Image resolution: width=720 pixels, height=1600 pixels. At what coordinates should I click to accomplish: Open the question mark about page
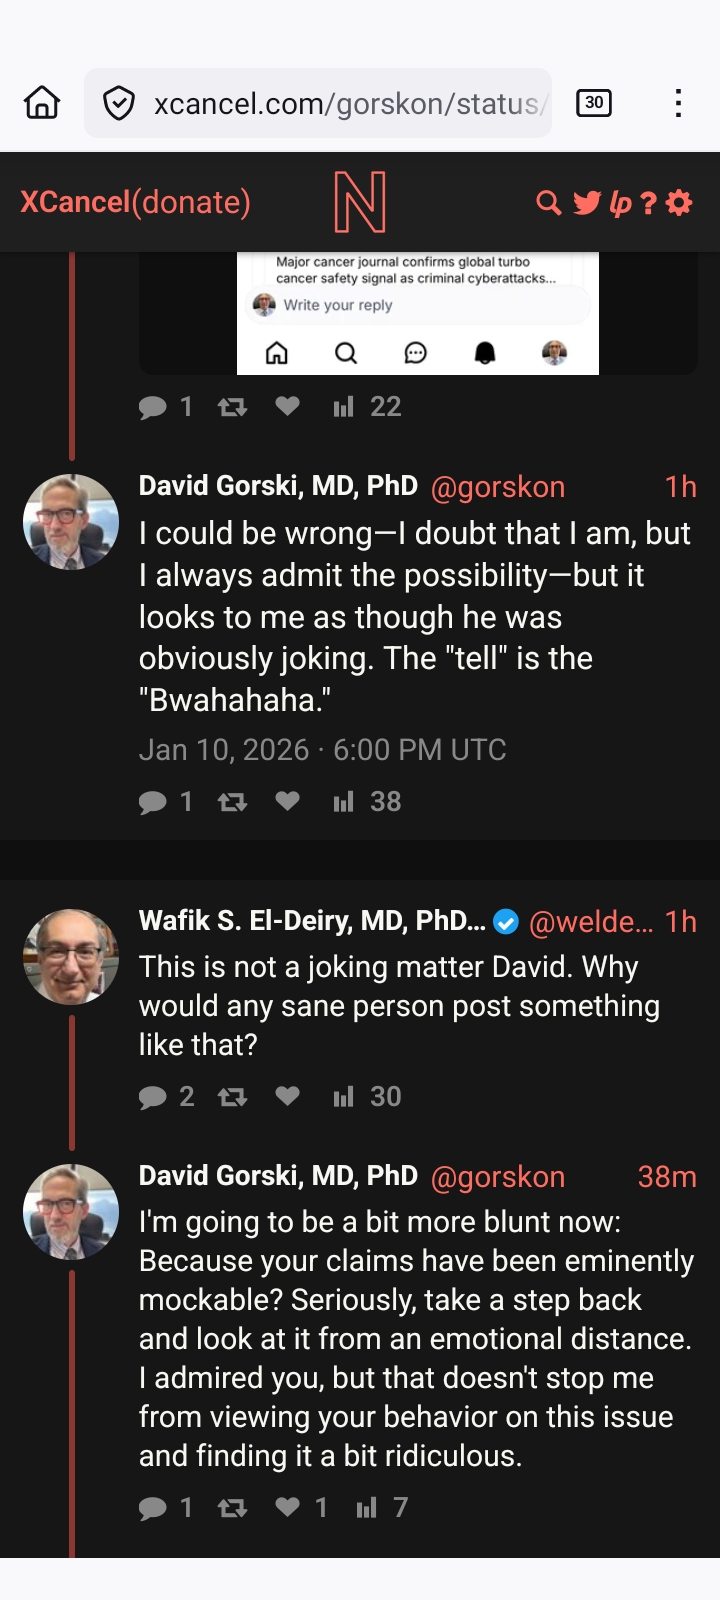pos(648,203)
